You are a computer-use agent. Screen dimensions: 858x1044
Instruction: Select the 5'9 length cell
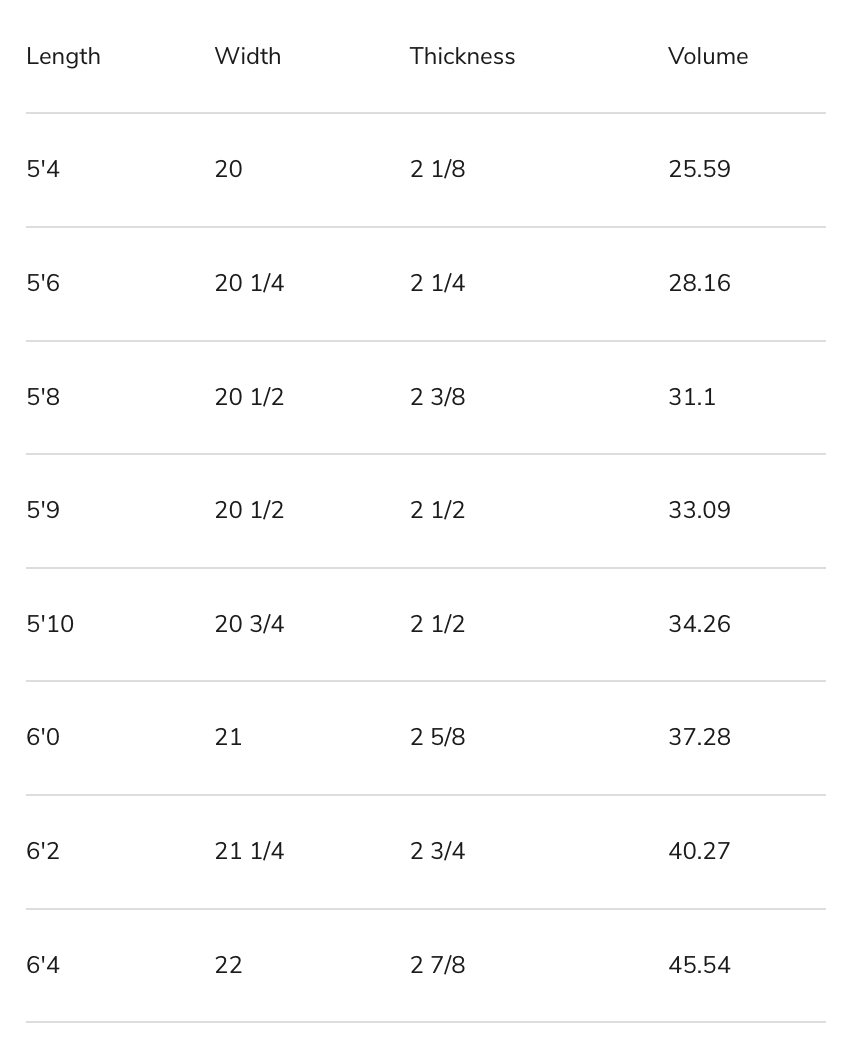tap(43, 510)
